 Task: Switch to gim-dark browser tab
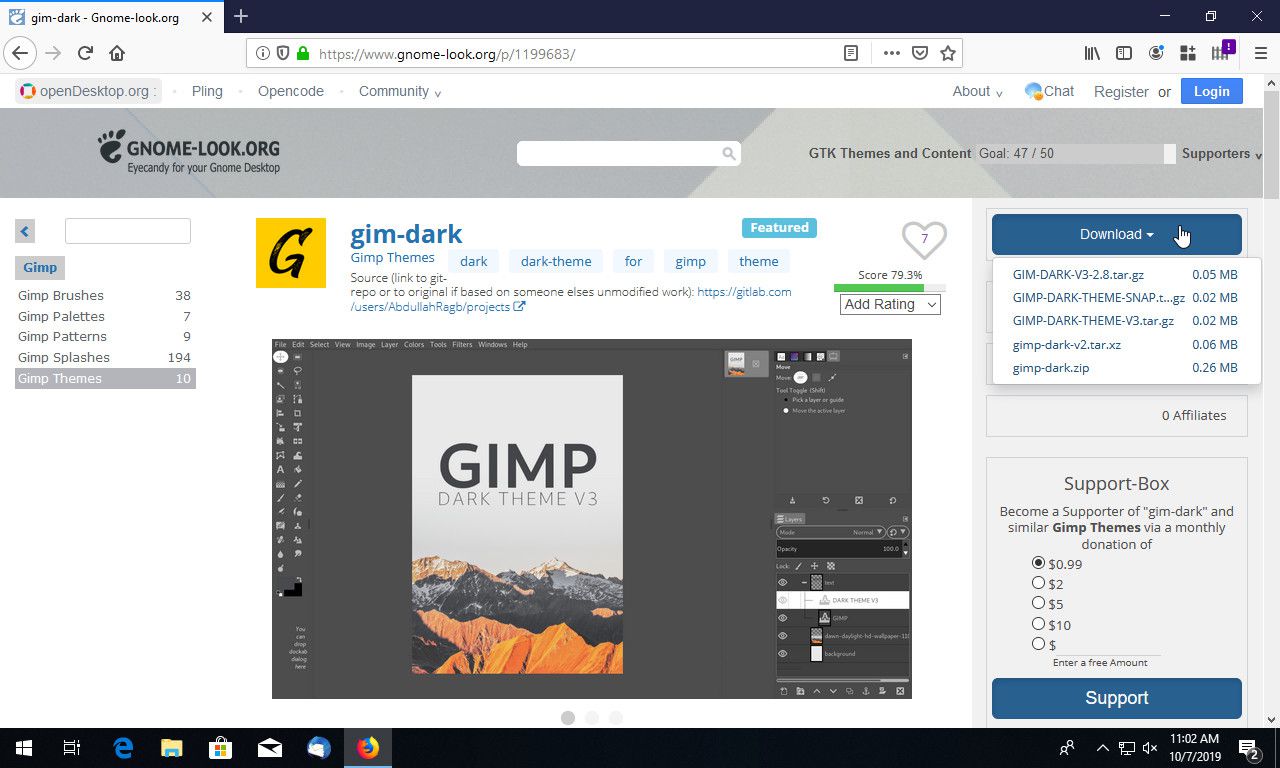click(x=111, y=17)
